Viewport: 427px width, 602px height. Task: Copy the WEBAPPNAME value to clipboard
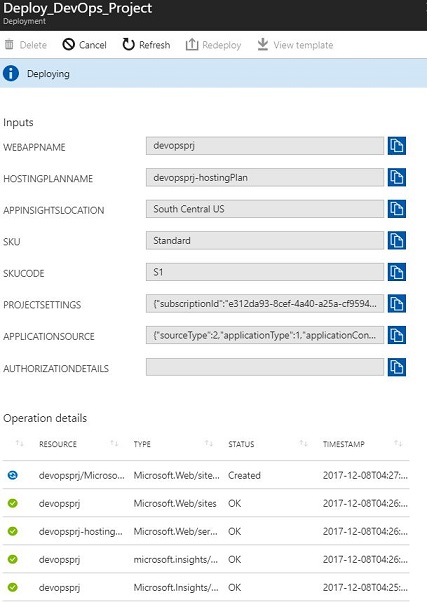(x=397, y=146)
